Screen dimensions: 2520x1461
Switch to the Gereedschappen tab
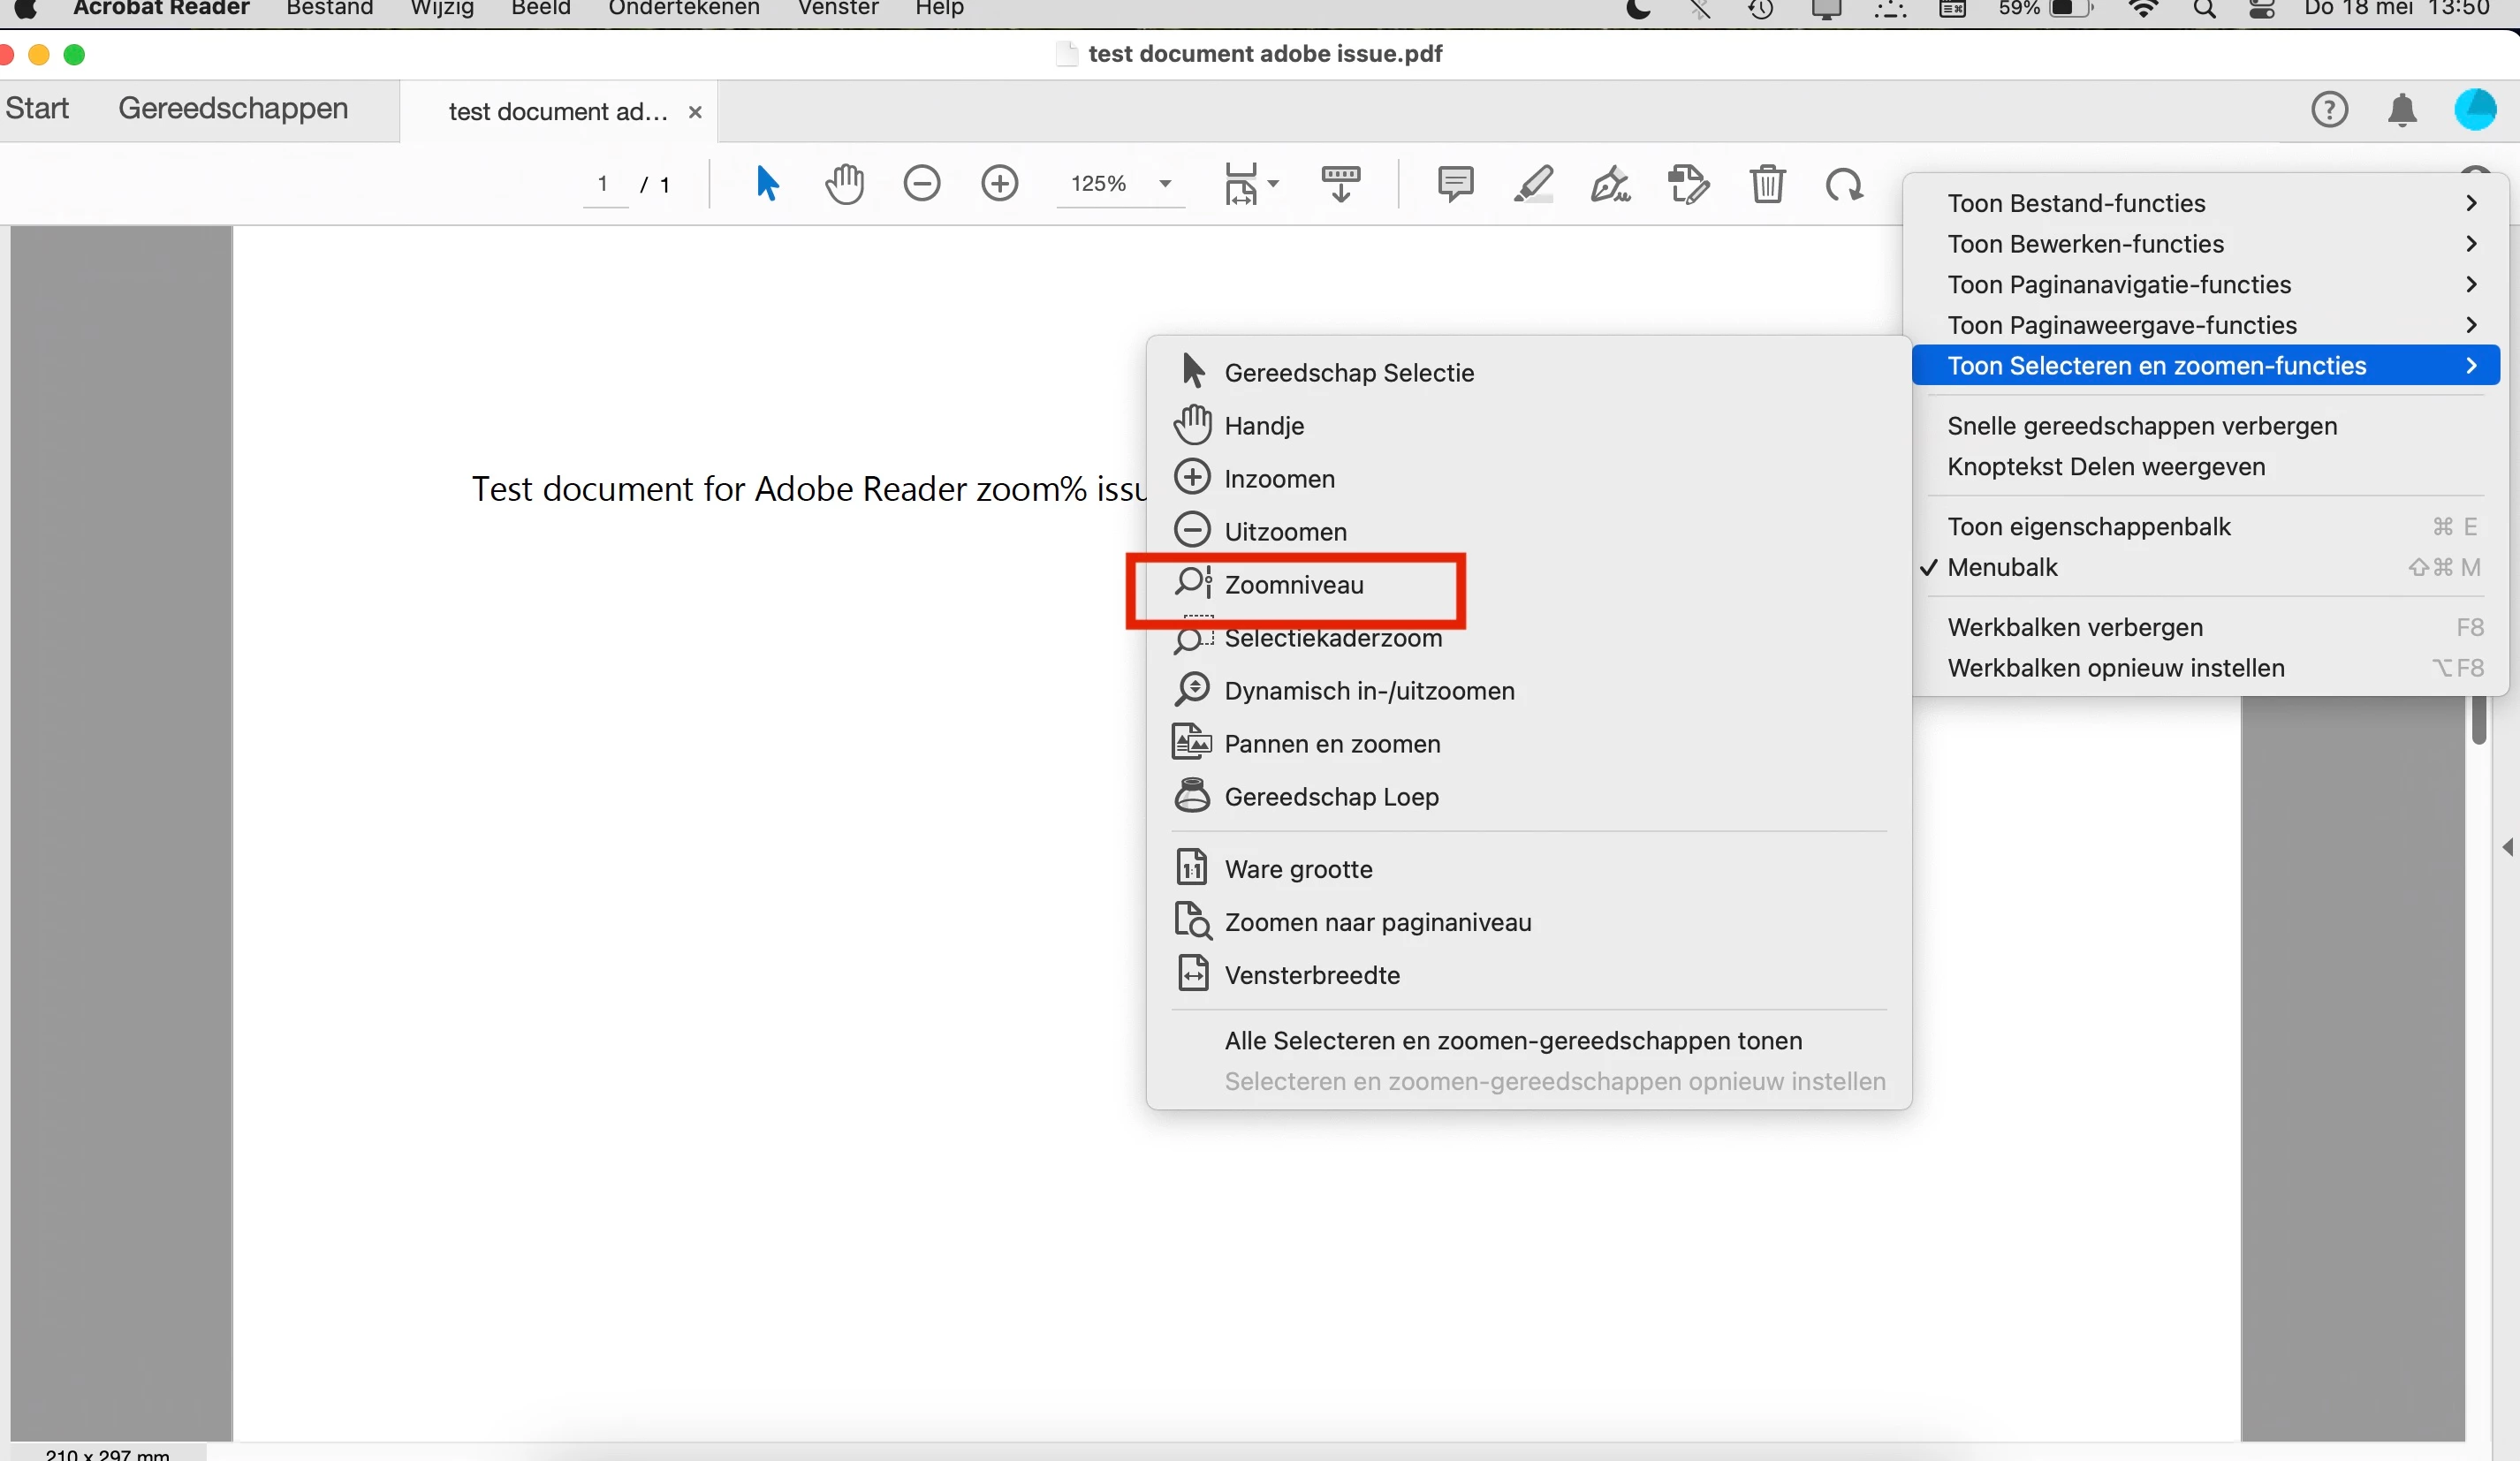233,108
